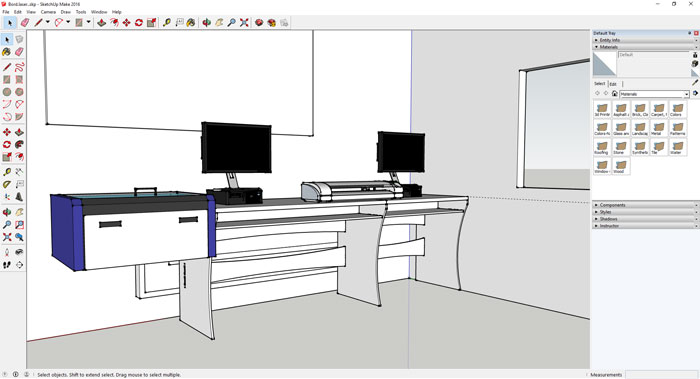
Task: Click the geo-location status bar icon
Action: [x=5, y=375]
